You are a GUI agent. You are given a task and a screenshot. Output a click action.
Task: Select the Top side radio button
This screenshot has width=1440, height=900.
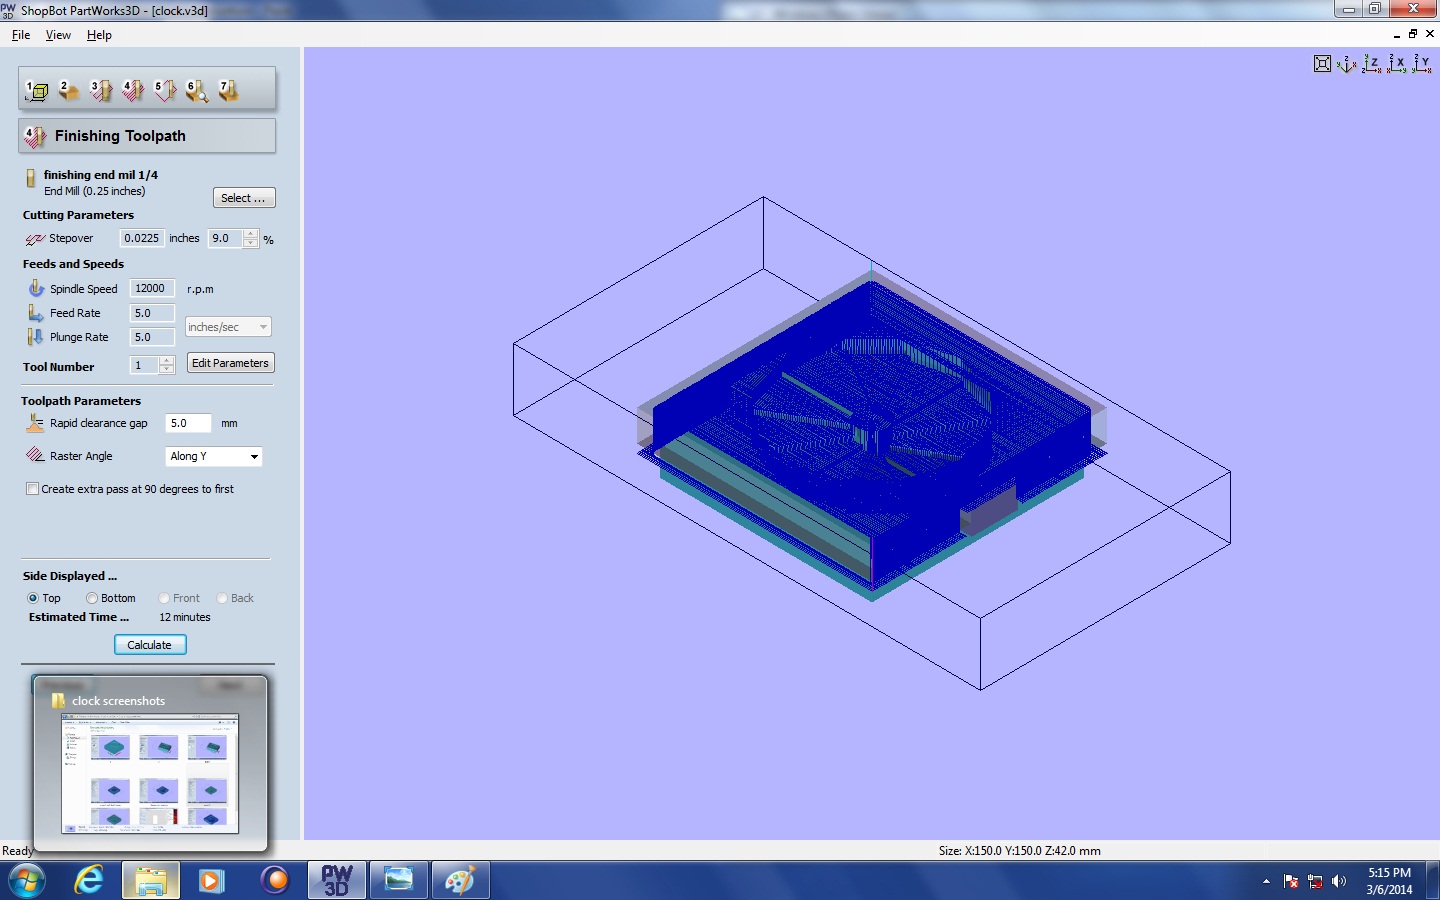coord(33,598)
